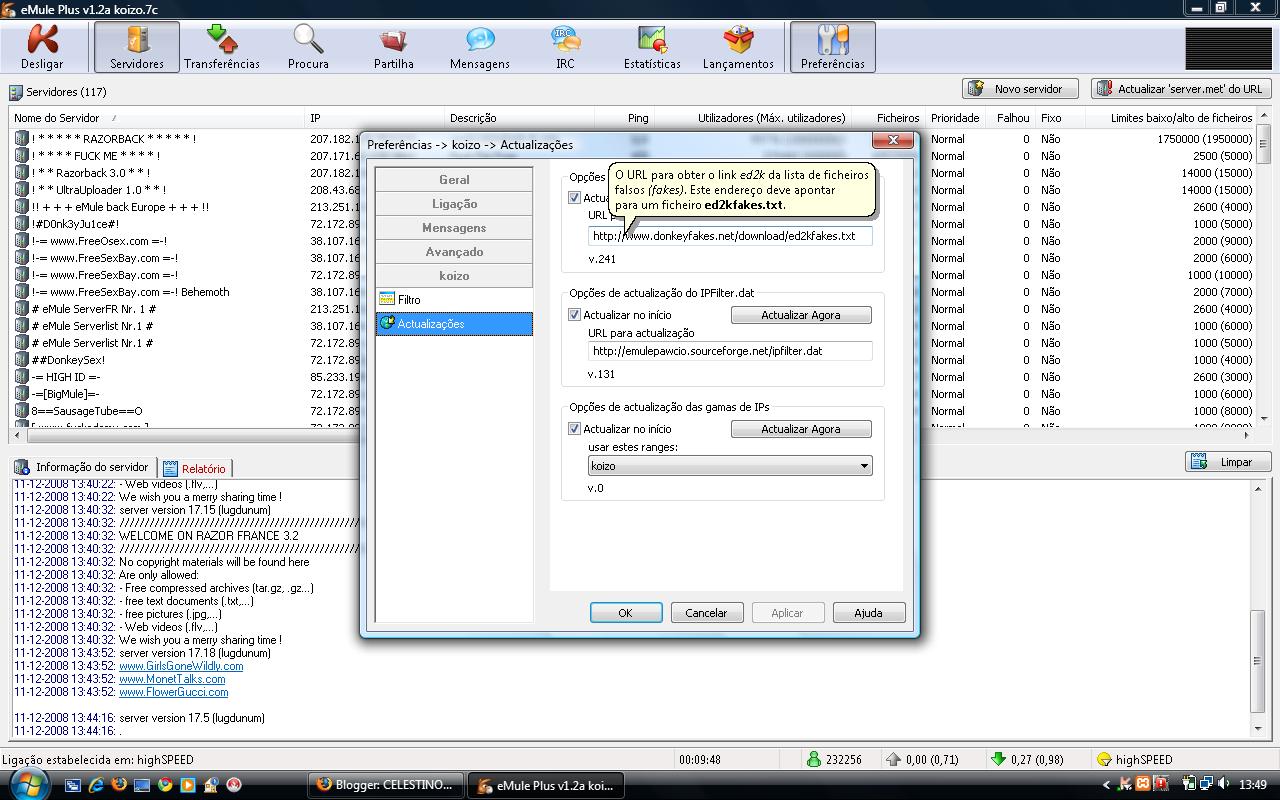Switch to the Relatório tab
The height and width of the screenshot is (800, 1280).
click(x=195, y=468)
